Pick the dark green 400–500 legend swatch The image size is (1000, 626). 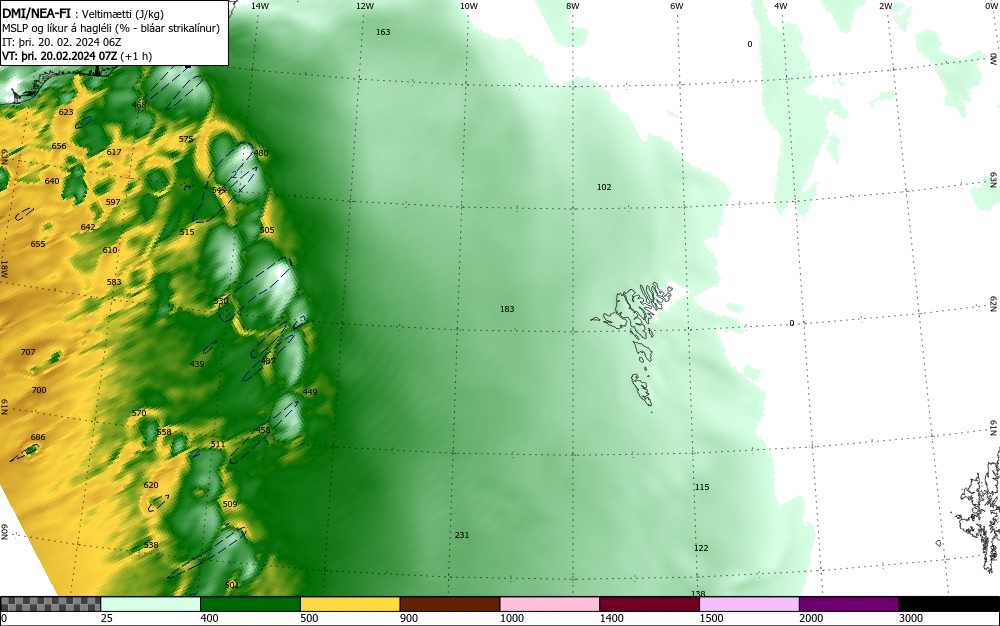[x=250, y=604]
